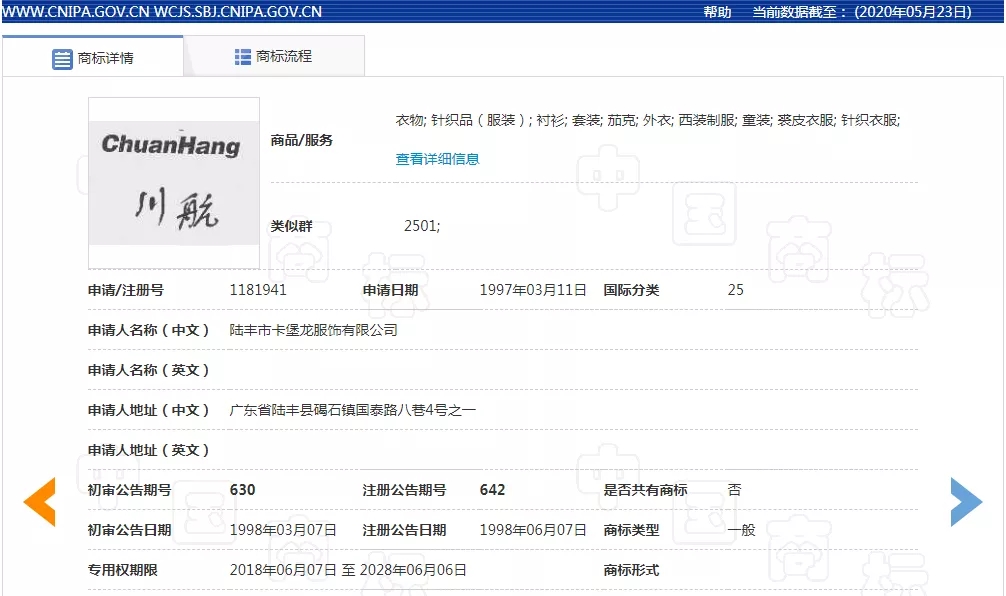Visit the WCJS.SBJ.CNIPA.GOV.CN link

(239, 12)
